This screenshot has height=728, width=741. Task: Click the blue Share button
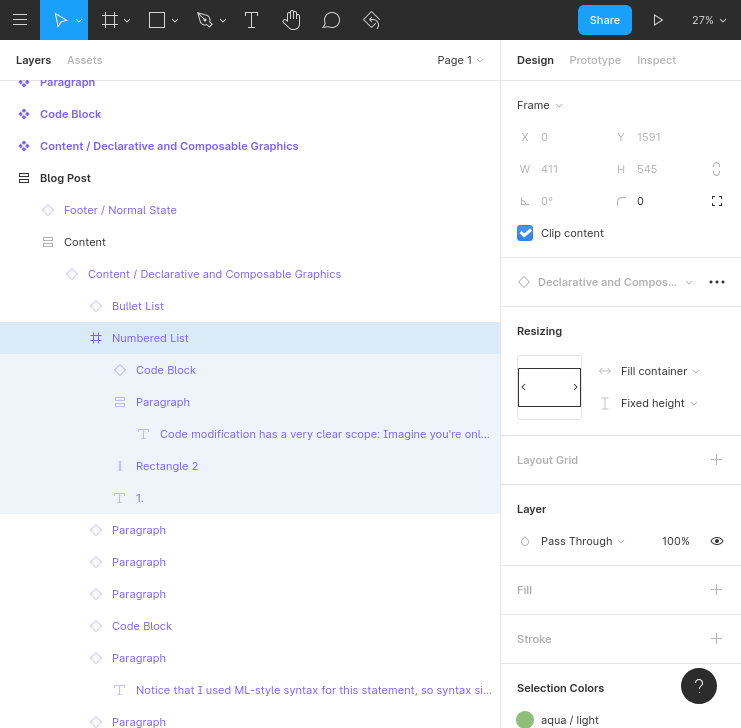[x=604, y=20]
